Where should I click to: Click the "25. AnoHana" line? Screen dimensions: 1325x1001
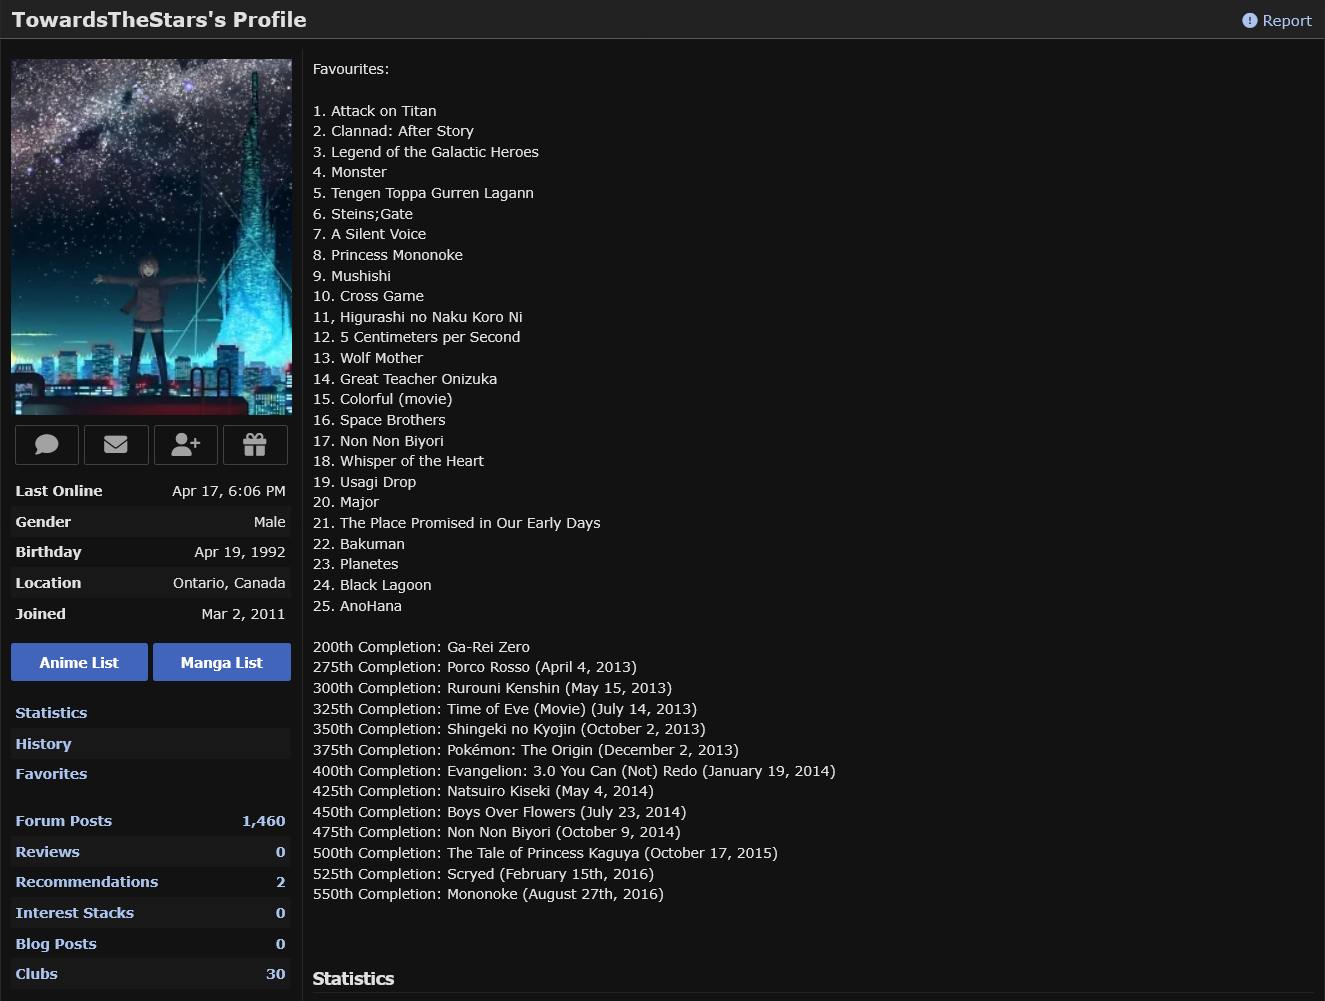pos(357,606)
